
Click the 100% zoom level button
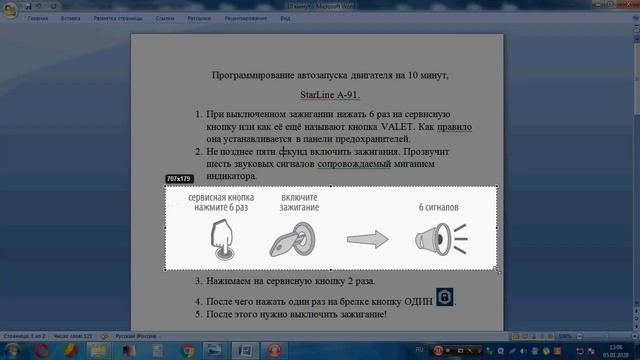pos(564,336)
